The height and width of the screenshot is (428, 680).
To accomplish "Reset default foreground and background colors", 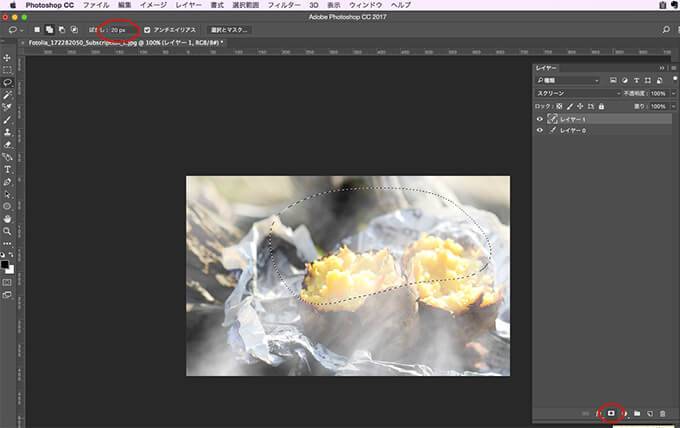I will point(3,255).
